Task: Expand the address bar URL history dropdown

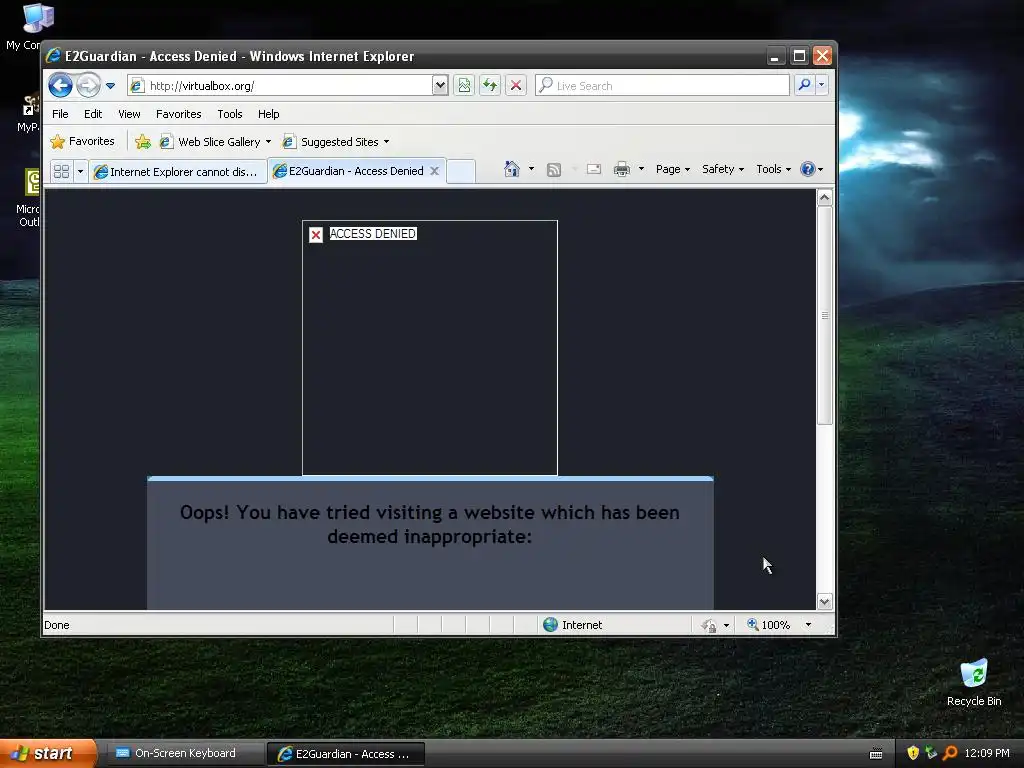Action: (x=440, y=86)
